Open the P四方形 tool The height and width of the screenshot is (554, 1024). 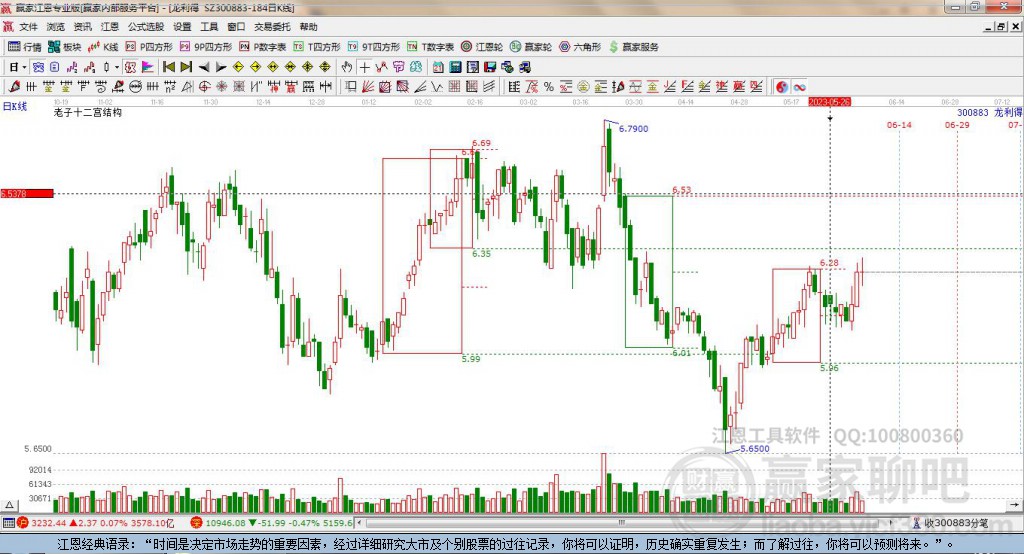(149, 47)
